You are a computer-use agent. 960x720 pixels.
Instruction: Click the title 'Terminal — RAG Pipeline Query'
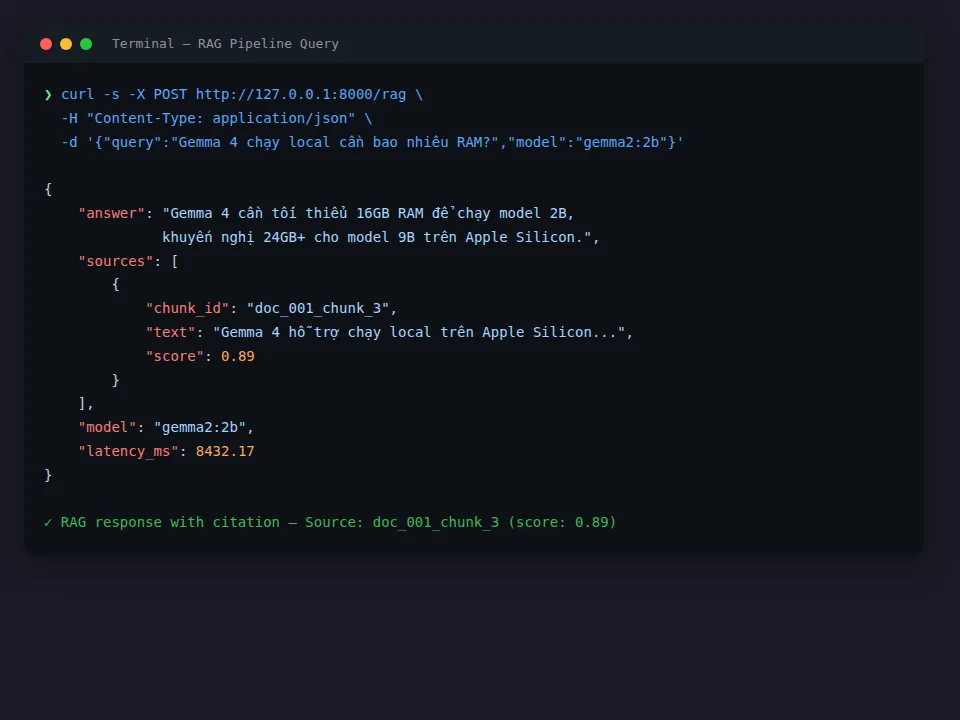click(x=225, y=44)
